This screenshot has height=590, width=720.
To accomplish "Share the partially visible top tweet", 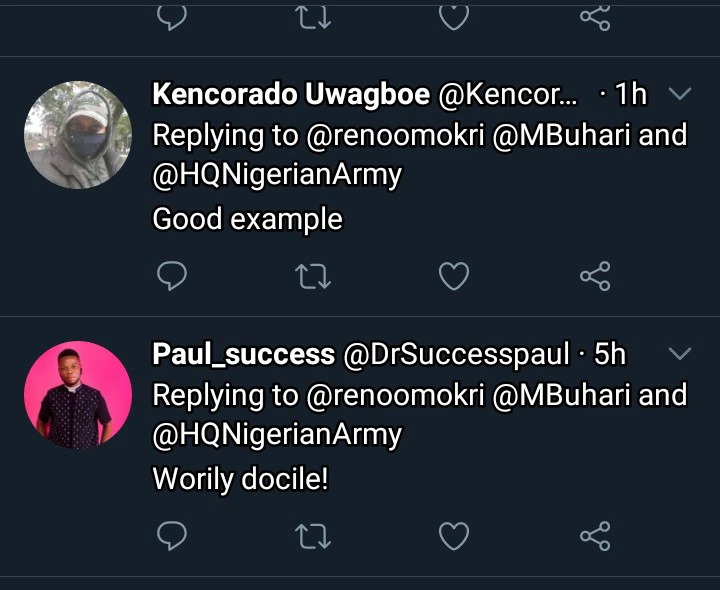I will 595,14.
